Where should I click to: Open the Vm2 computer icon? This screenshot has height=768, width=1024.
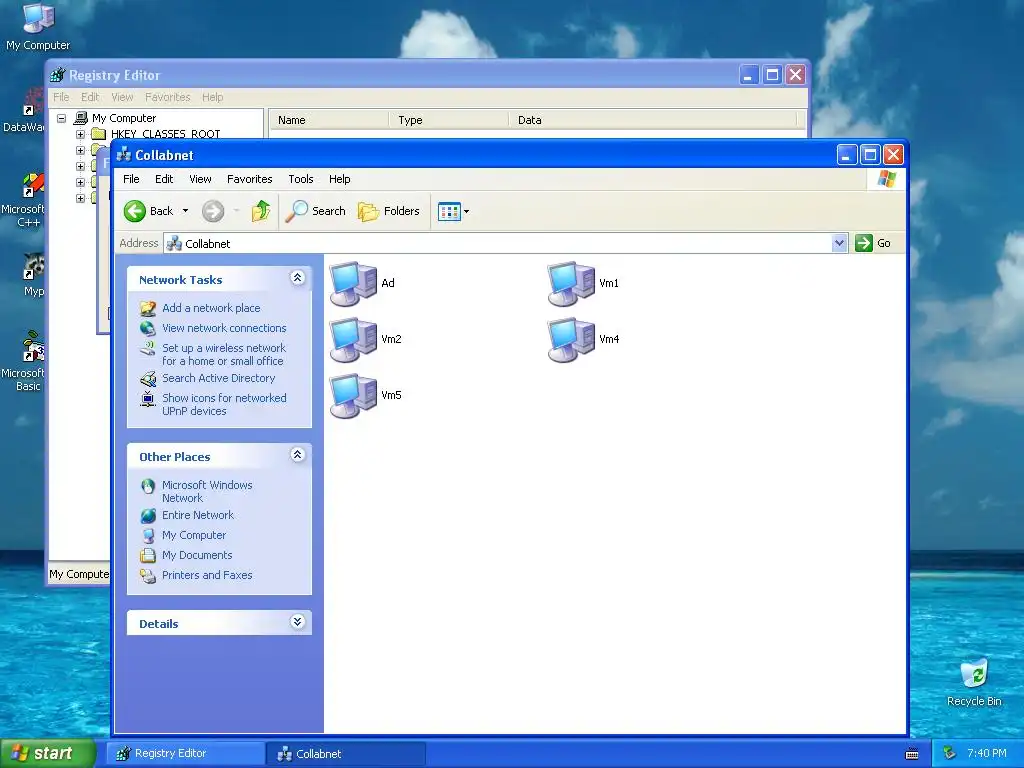point(353,340)
